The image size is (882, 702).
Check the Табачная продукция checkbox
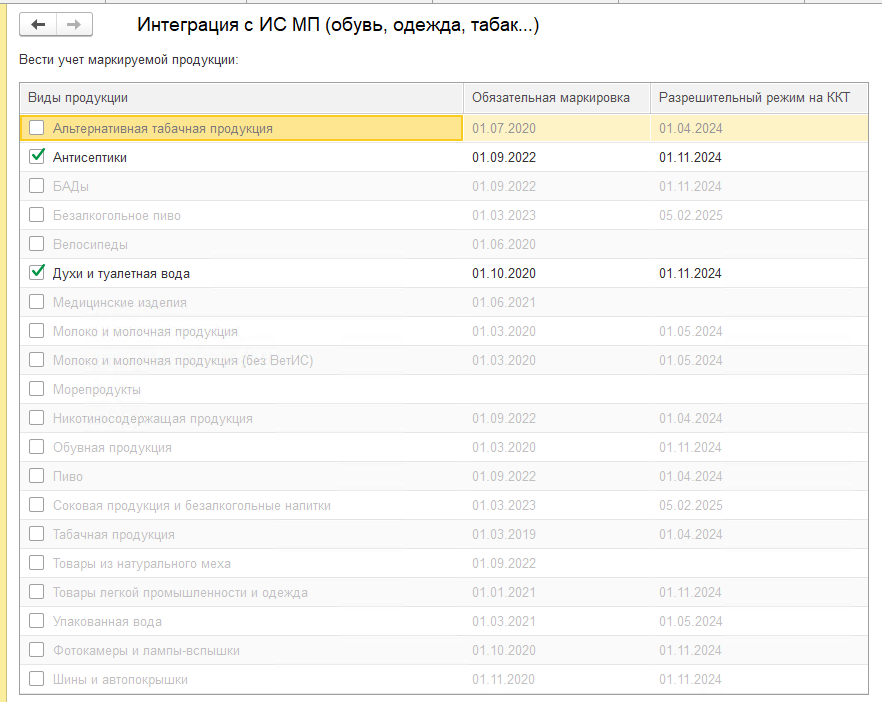coord(37,534)
